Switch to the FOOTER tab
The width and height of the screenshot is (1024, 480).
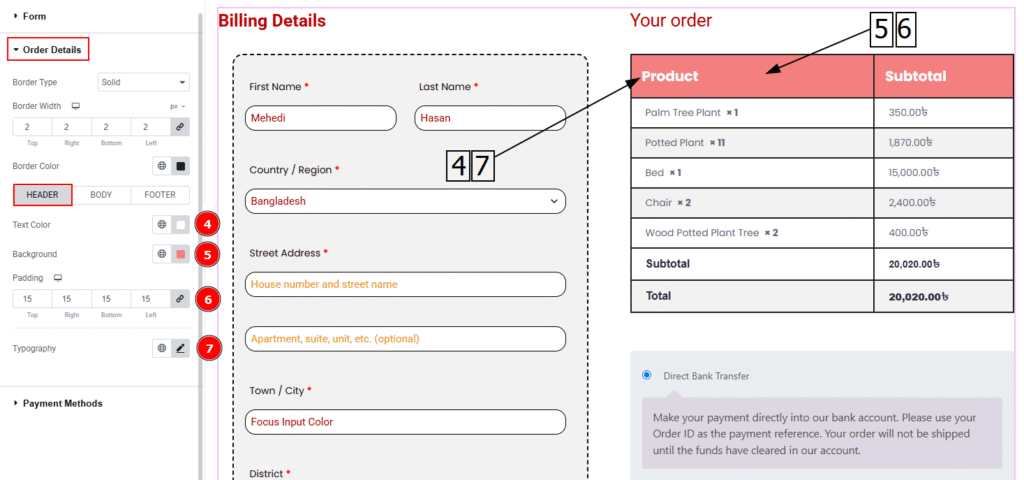(x=160, y=195)
